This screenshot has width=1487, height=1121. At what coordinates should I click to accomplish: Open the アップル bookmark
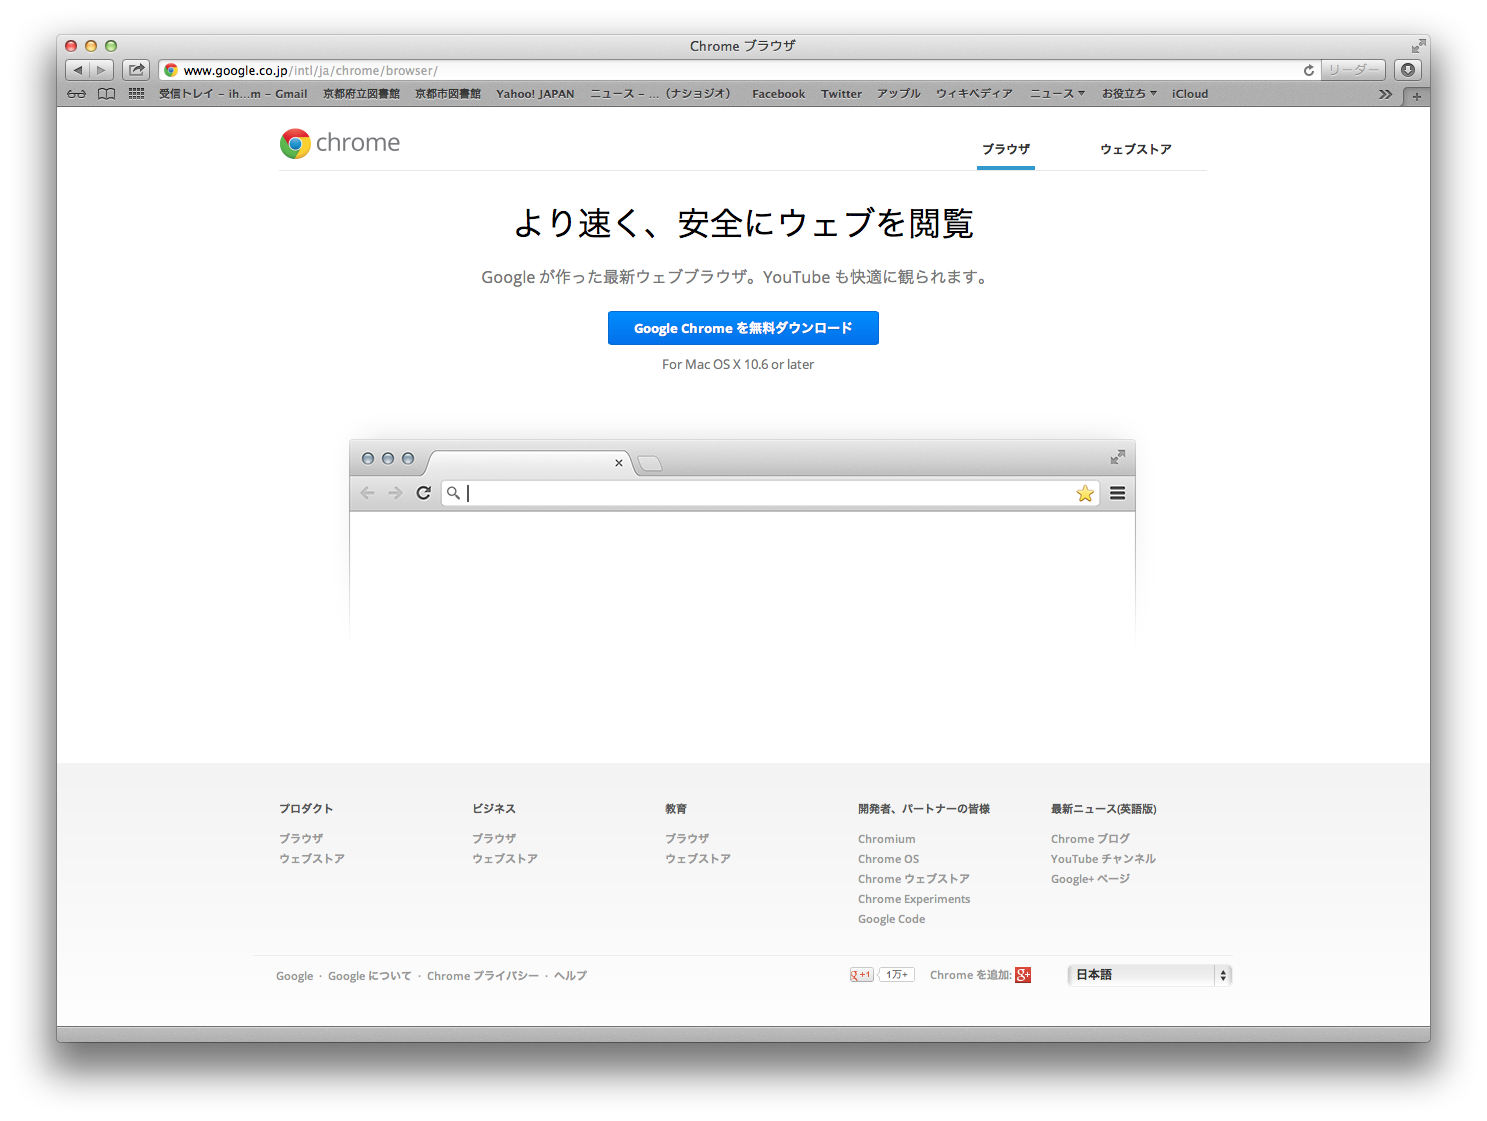898,94
